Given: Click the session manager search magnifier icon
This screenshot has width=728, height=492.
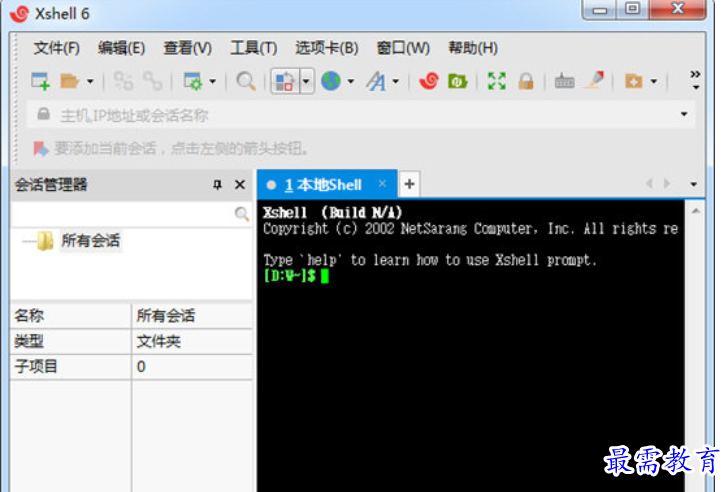Looking at the screenshot, I should (x=241, y=214).
